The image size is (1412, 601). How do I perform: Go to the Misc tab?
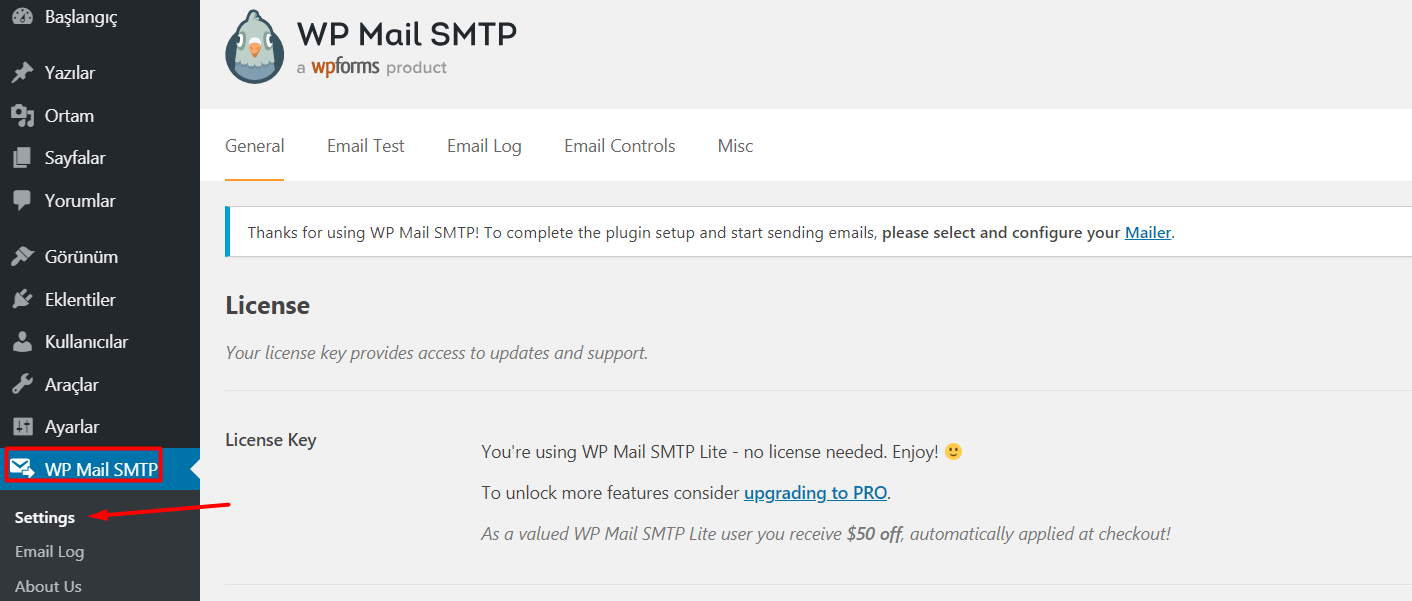735,146
